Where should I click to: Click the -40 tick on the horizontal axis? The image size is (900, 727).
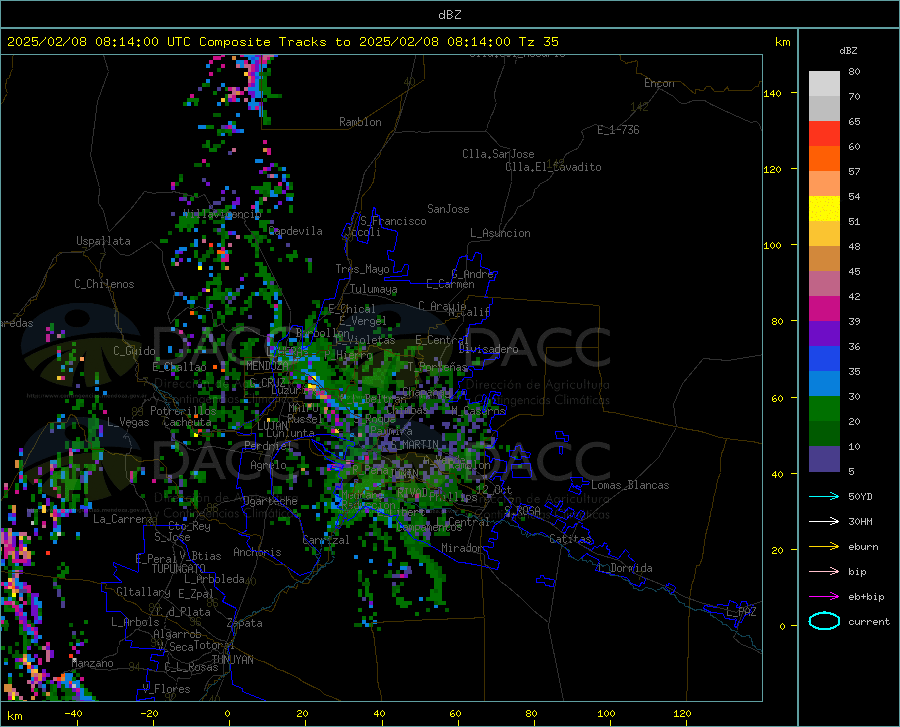coord(73,713)
